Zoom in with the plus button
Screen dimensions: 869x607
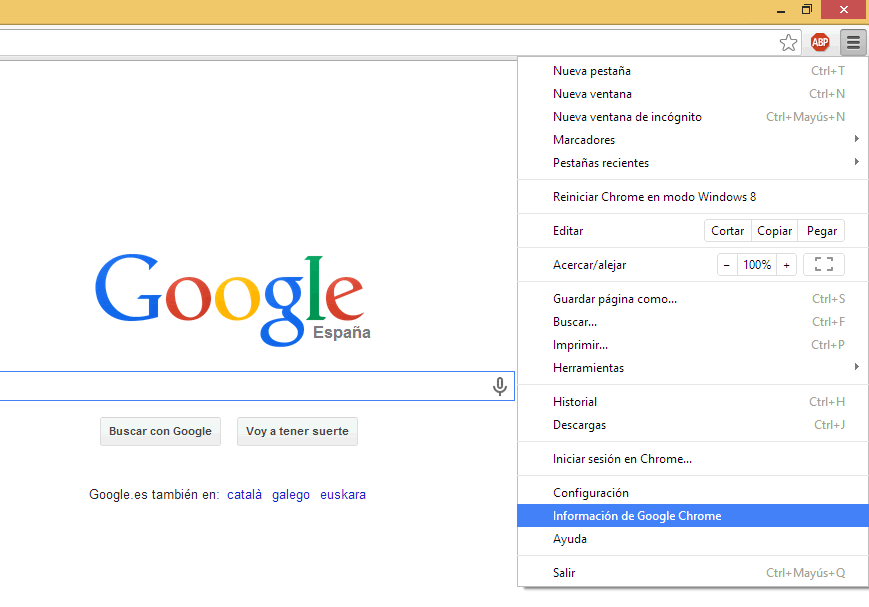pyautogui.click(x=786, y=265)
